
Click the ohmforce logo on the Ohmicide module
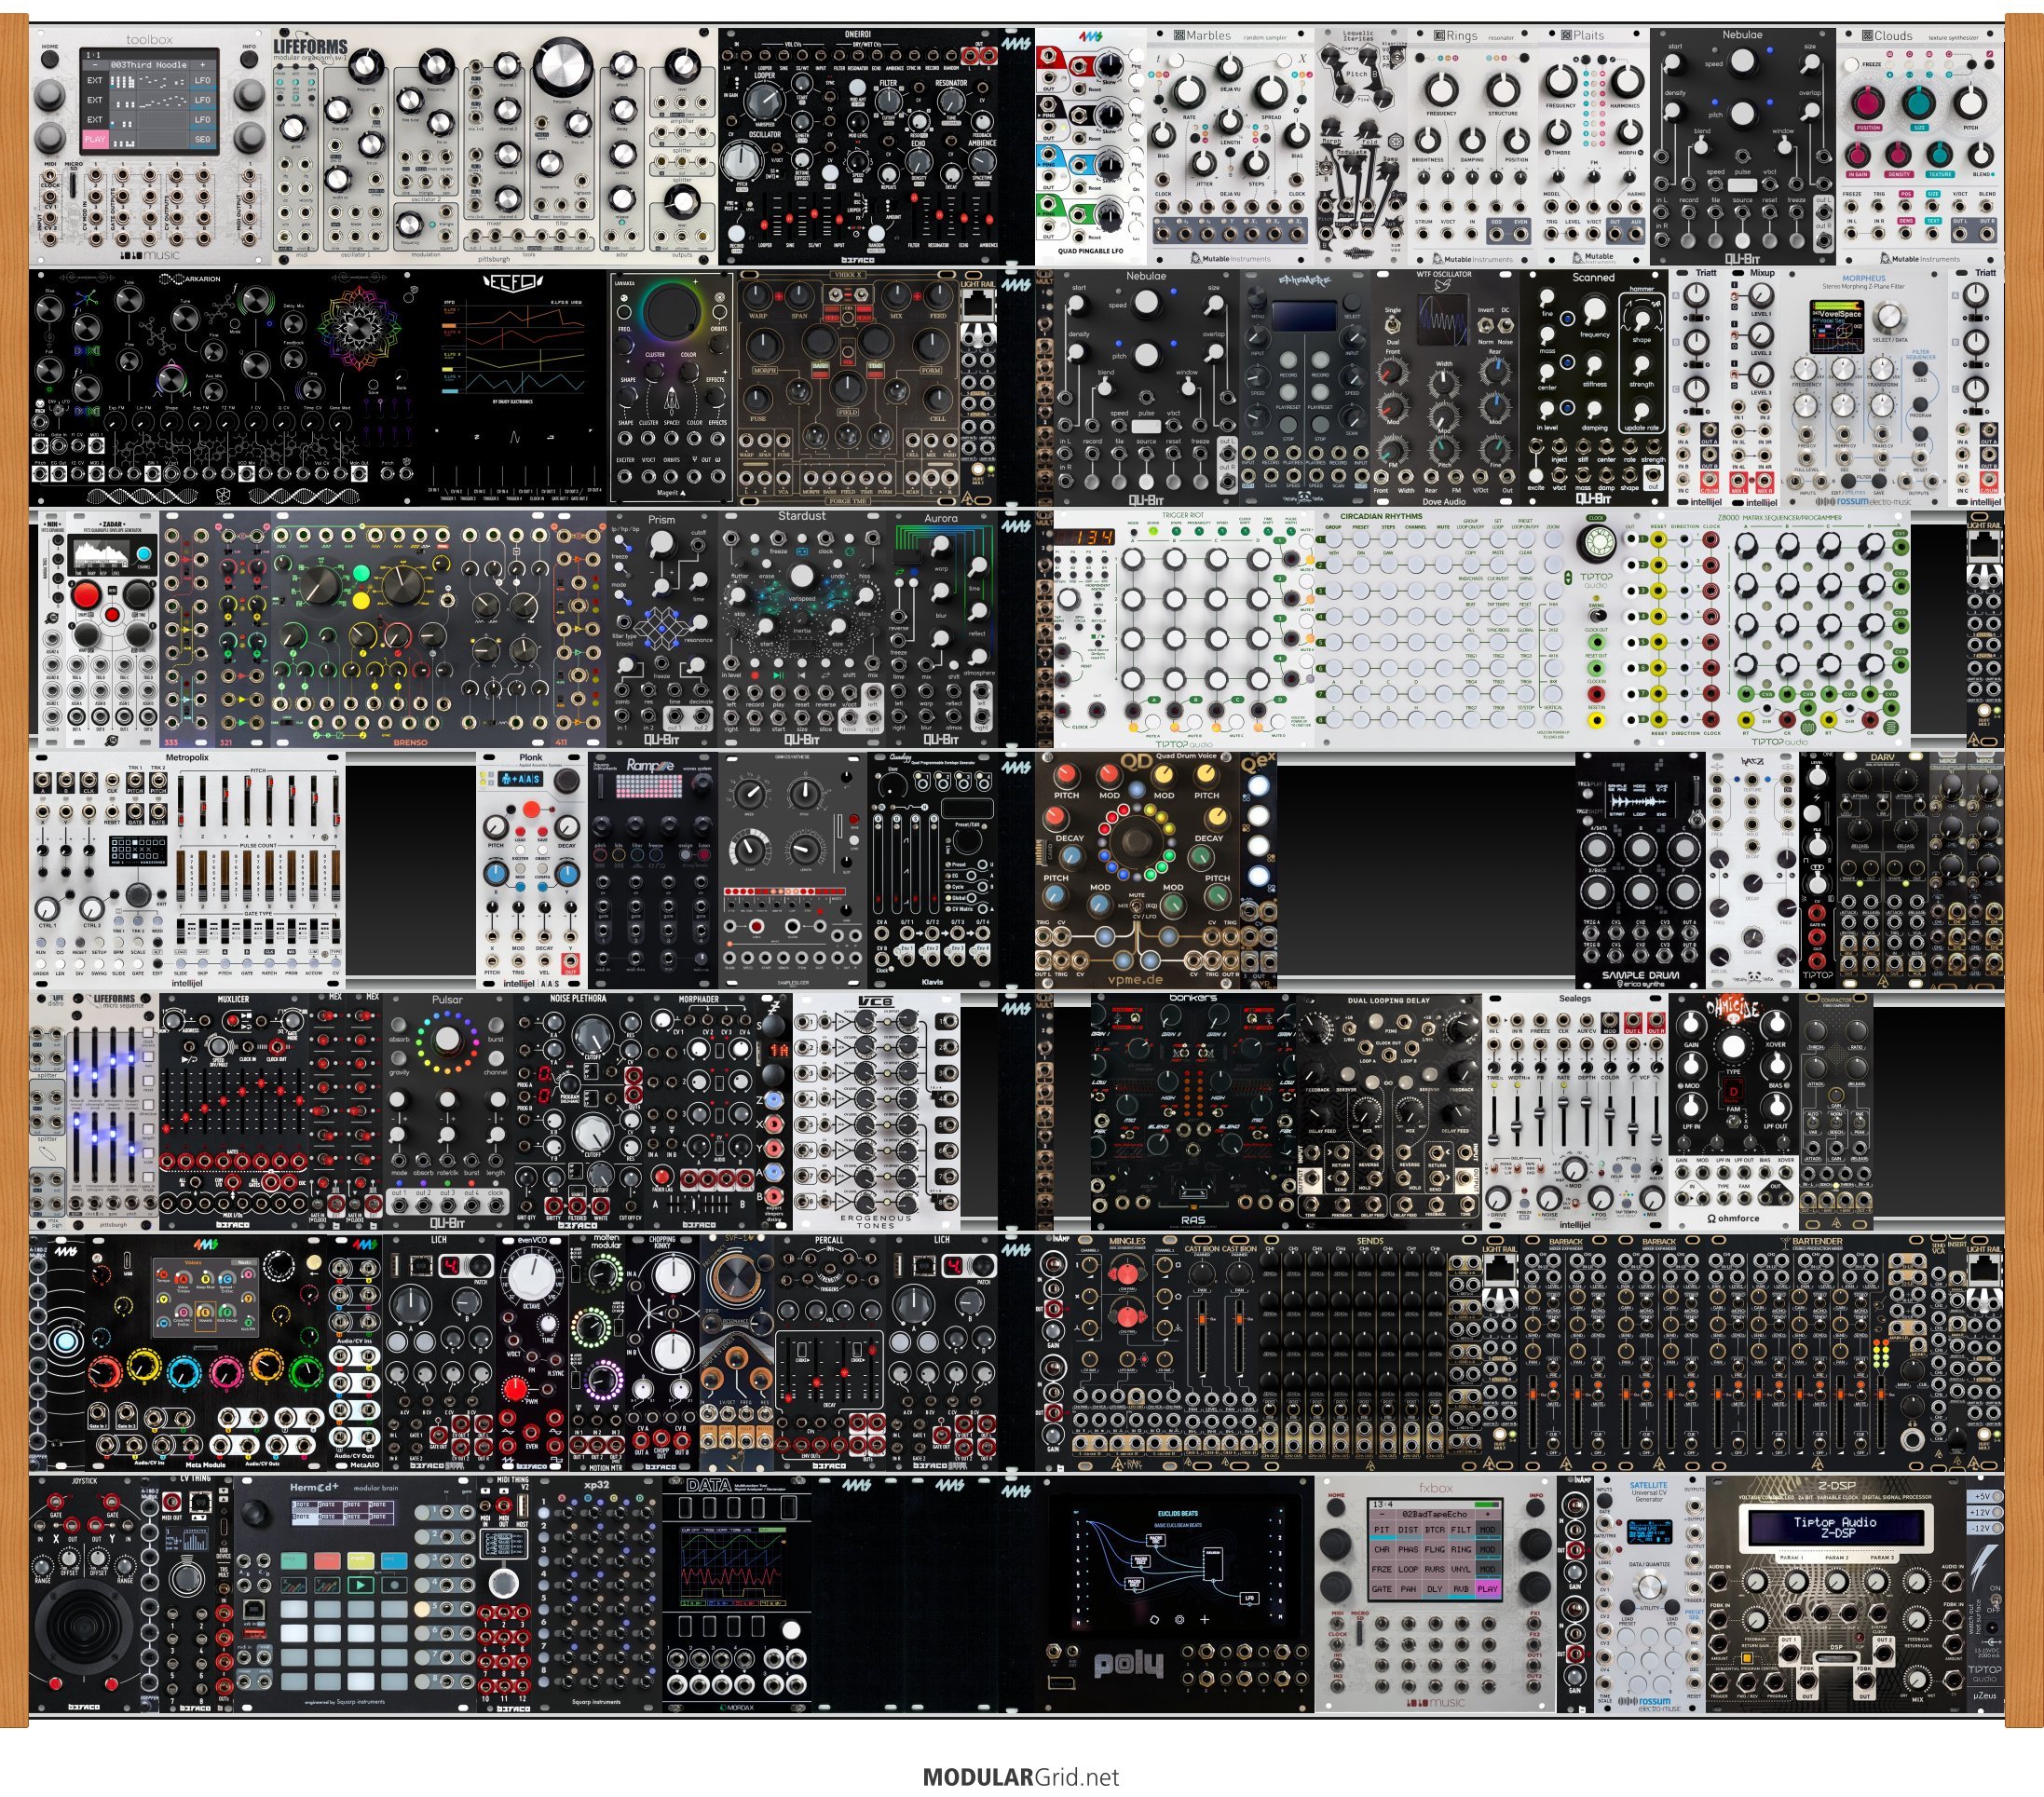[1733, 1218]
